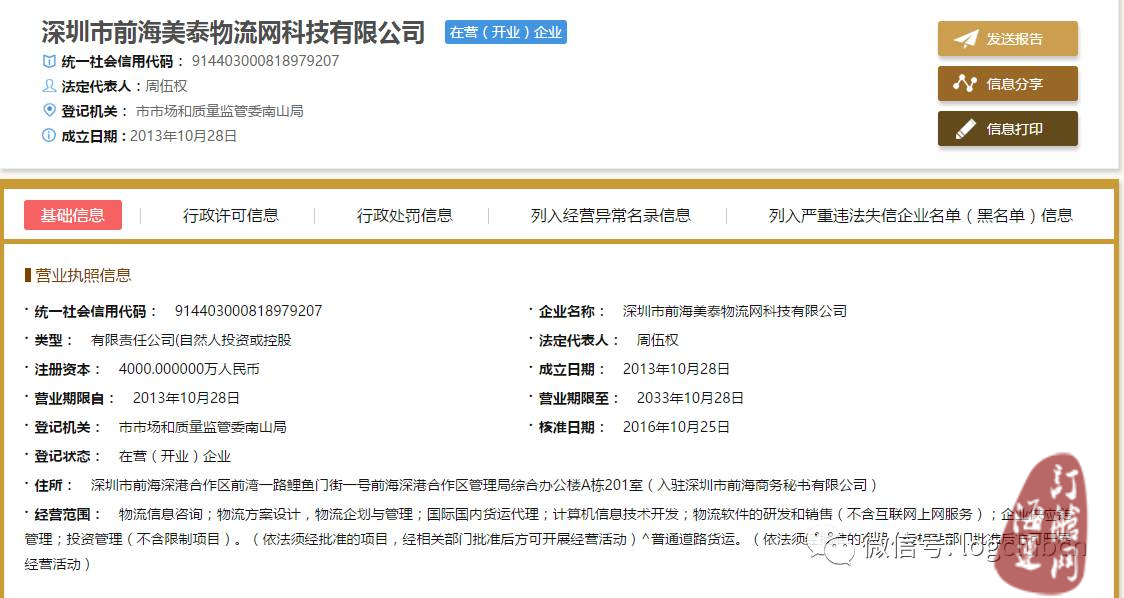Click the 营业期限自 date value
The width and height of the screenshot is (1124, 598).
186,398
